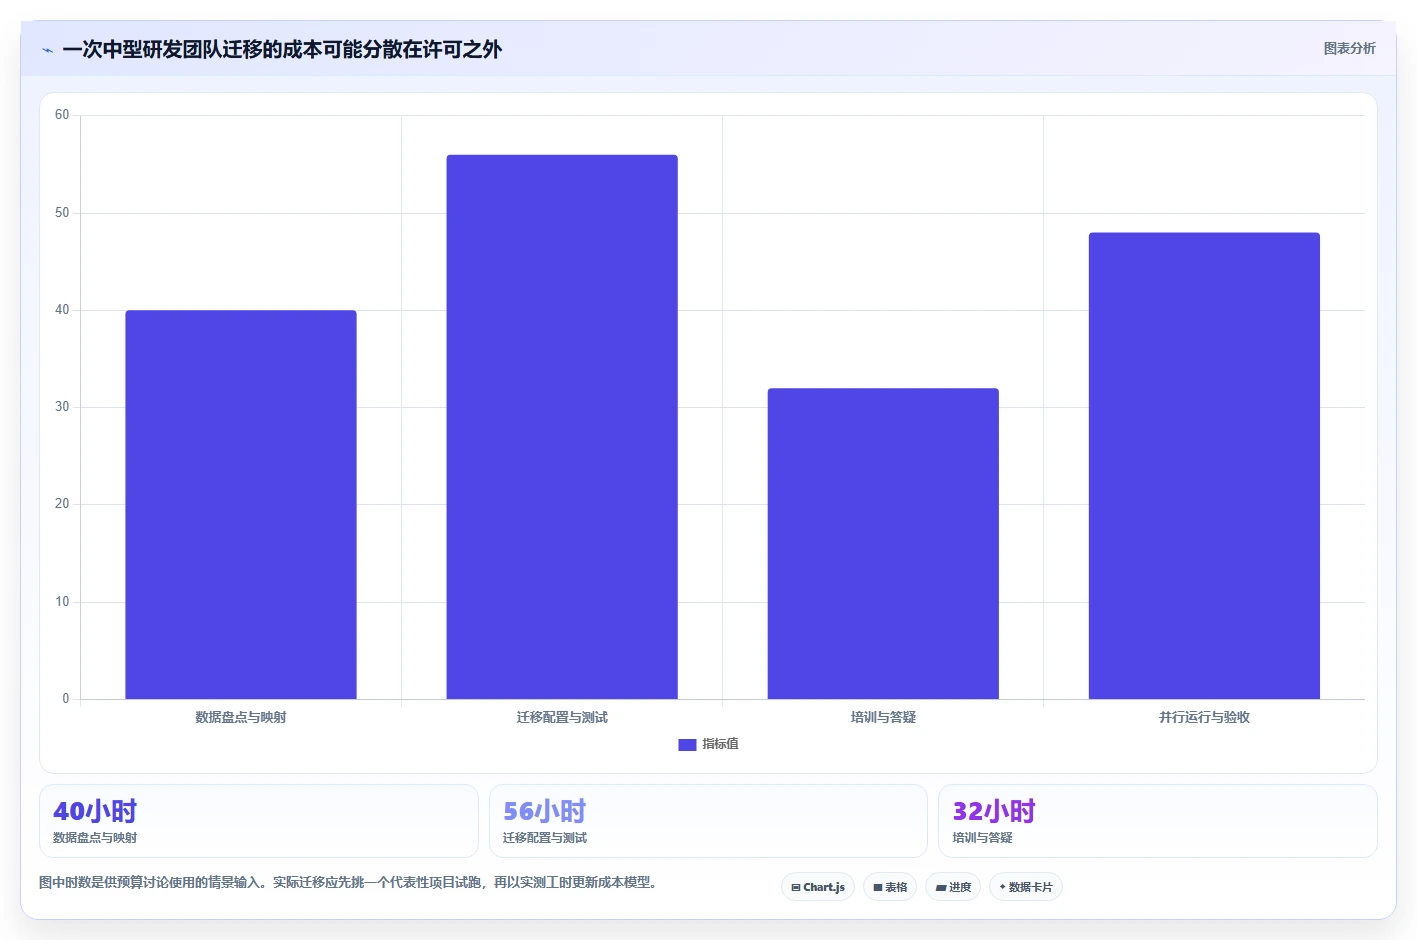Click the 进度 chip
This screenshot has width=1417, height=940.
click(x=953, y=887)
